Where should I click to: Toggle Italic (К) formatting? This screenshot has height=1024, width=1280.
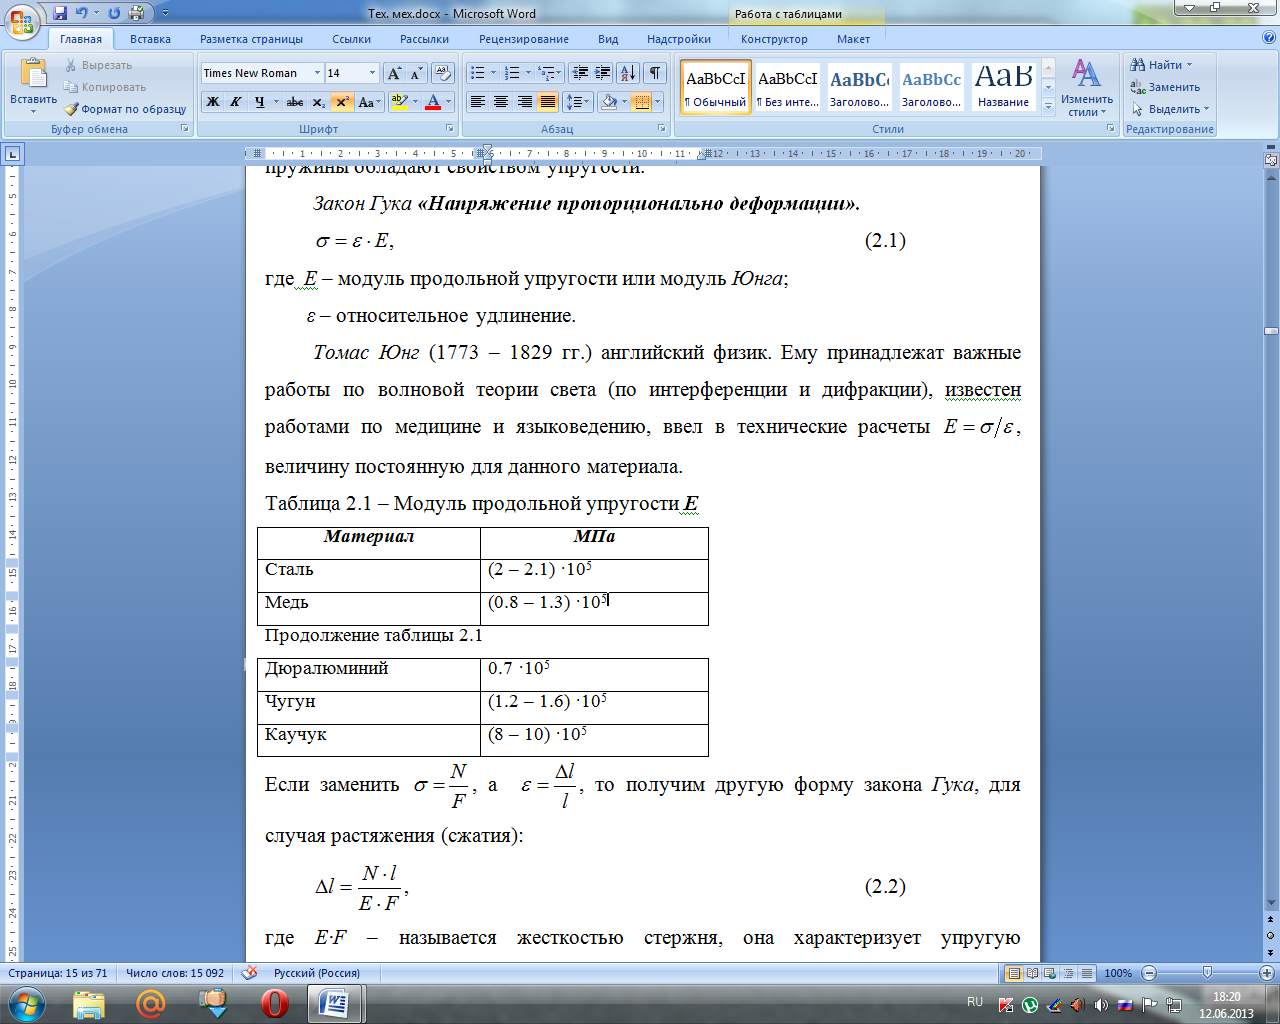coord(236,102)
